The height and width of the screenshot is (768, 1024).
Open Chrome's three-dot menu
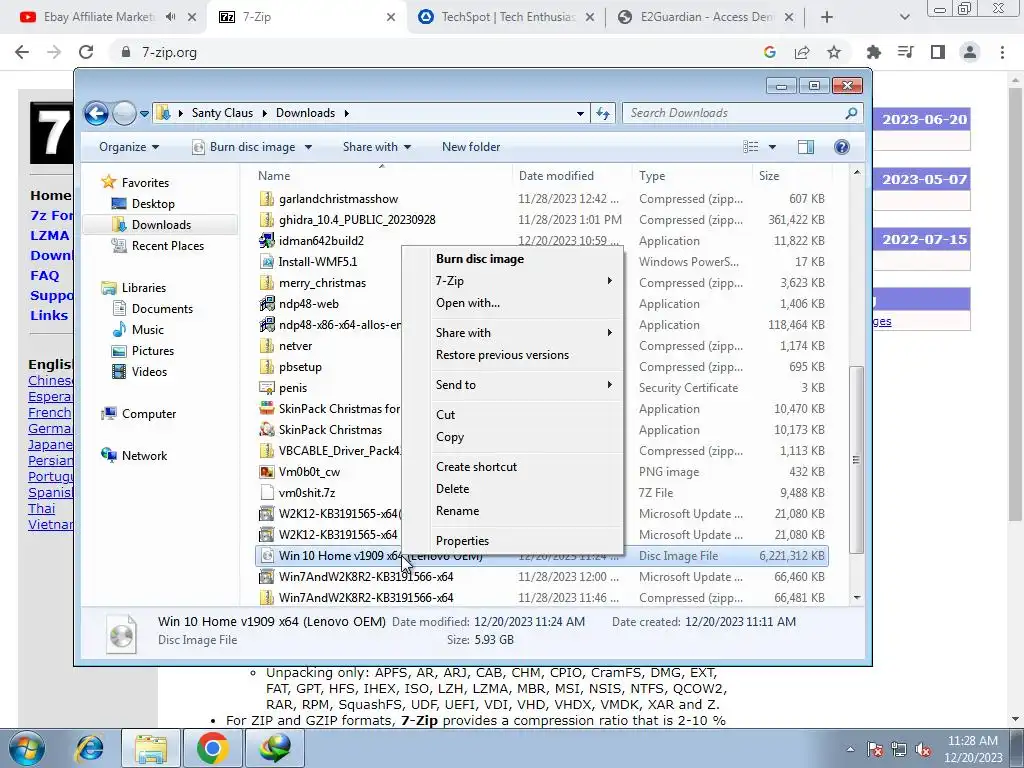pyautogui.click(x=1002, y=52)
